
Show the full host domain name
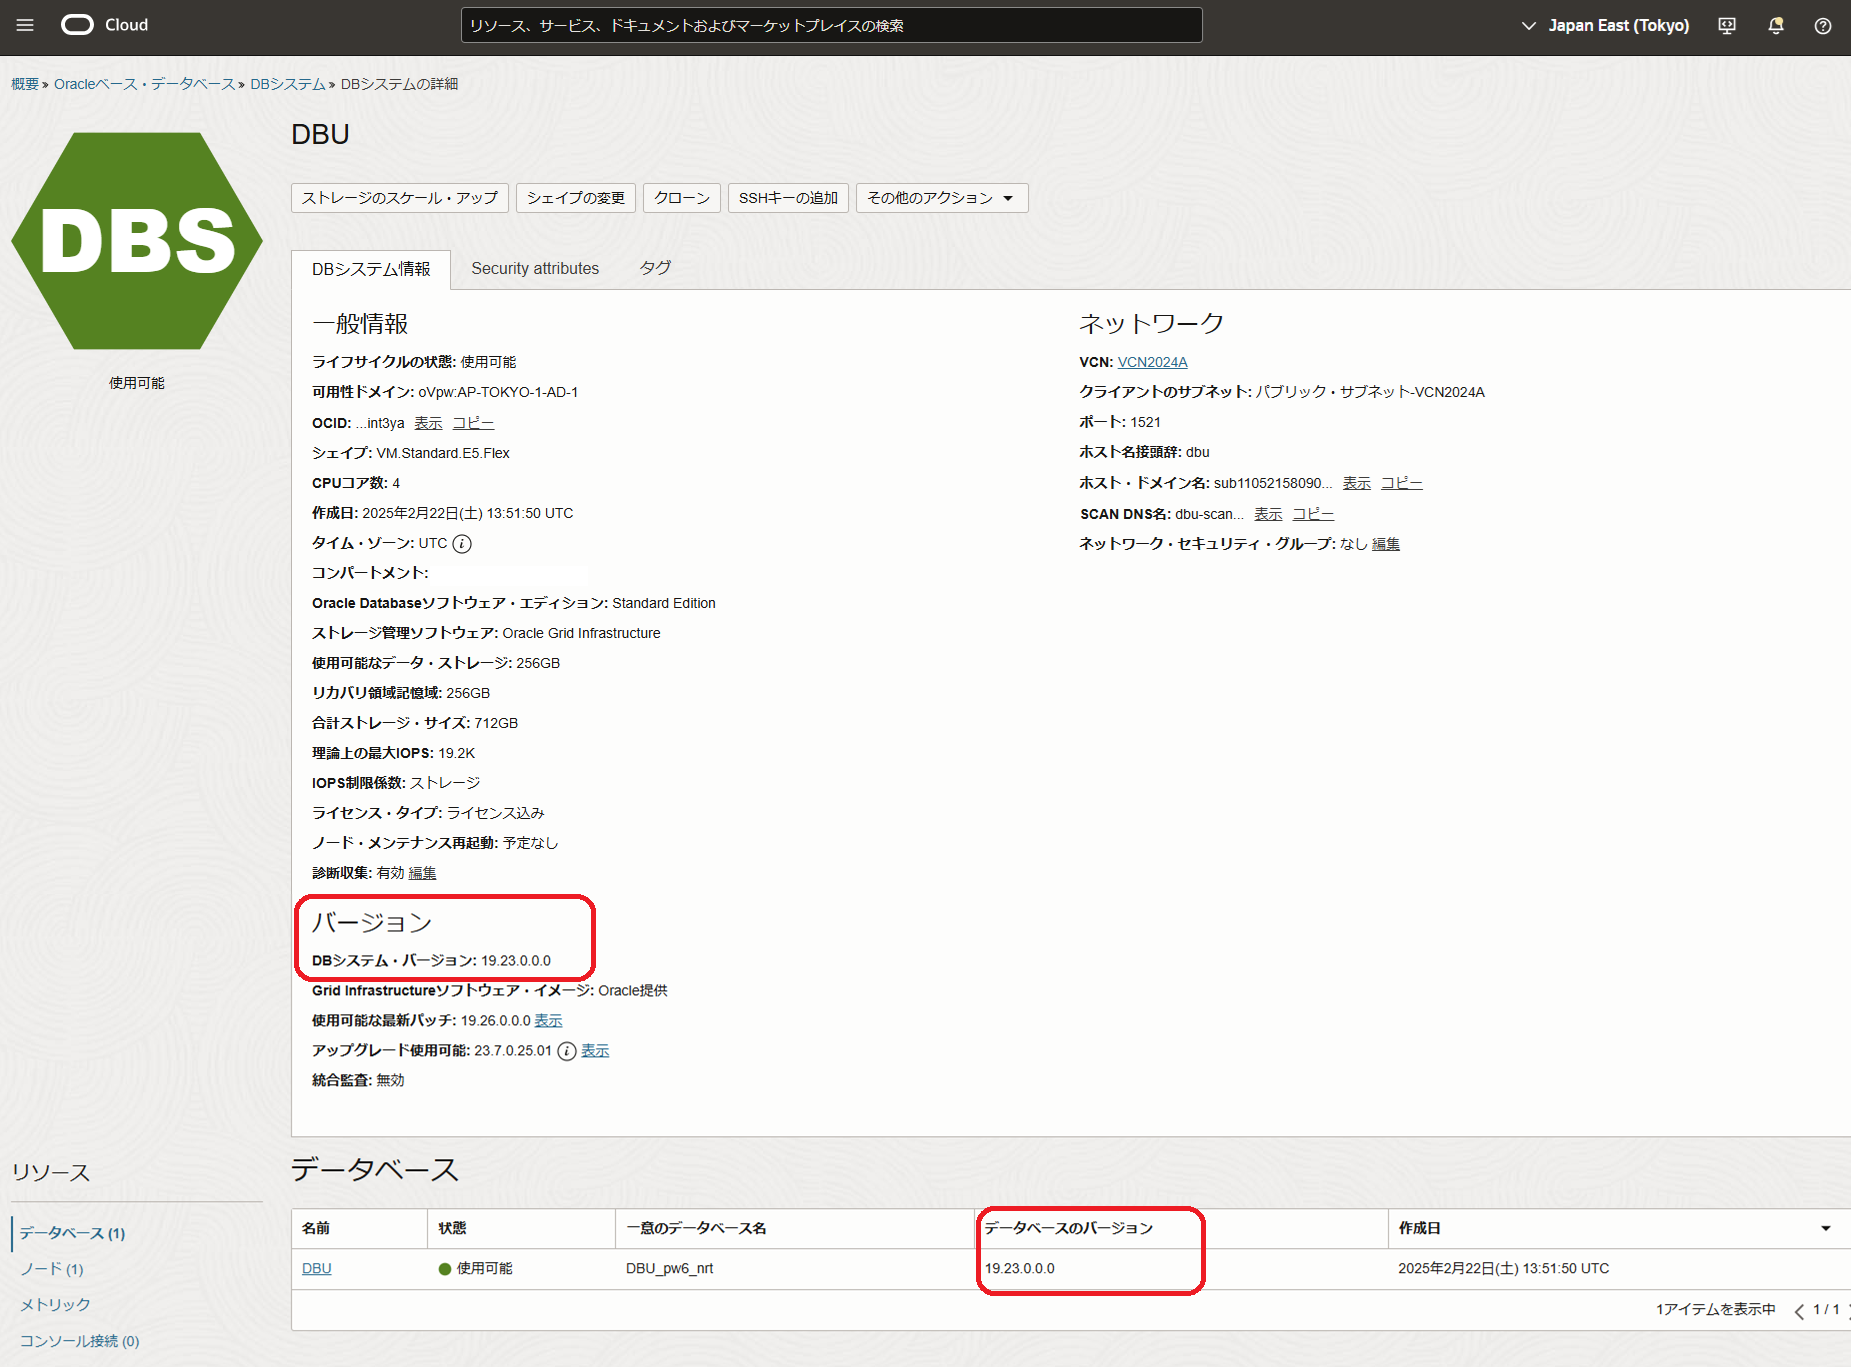[1356, 483]
